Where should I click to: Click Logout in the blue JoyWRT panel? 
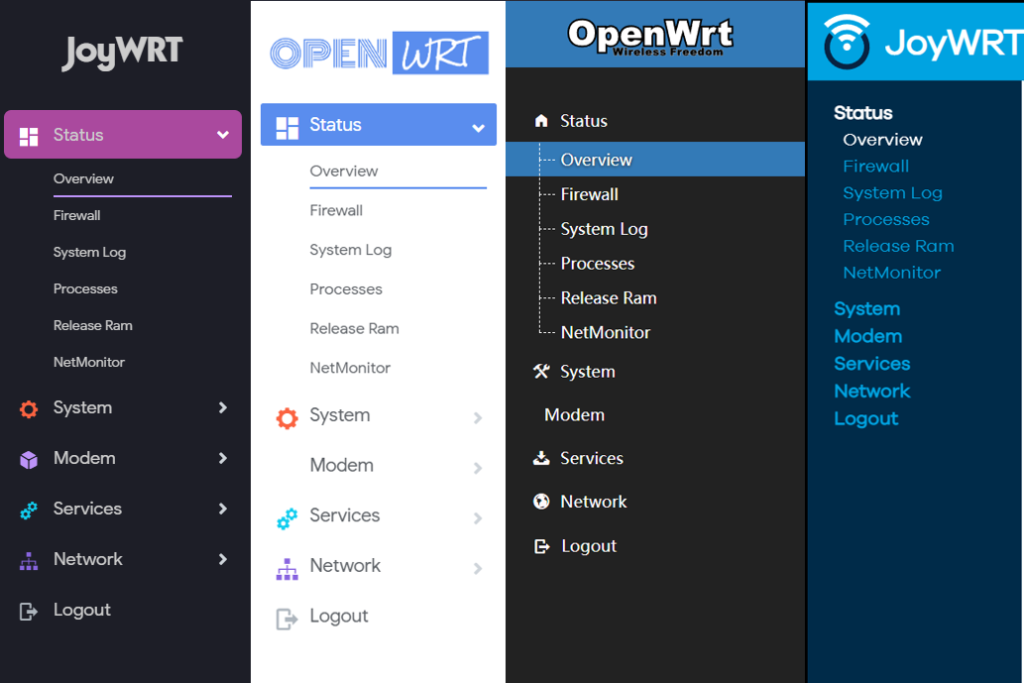866,418
